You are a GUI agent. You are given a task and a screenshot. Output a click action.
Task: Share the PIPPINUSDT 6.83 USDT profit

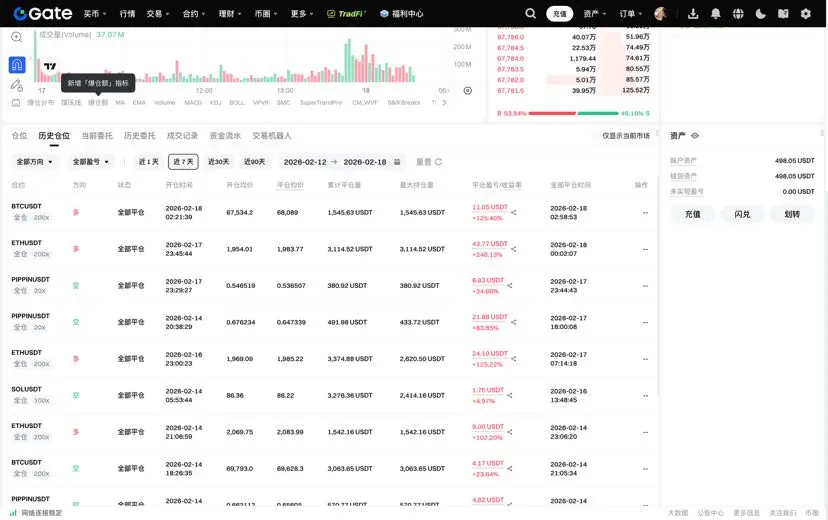pos(510,286)
